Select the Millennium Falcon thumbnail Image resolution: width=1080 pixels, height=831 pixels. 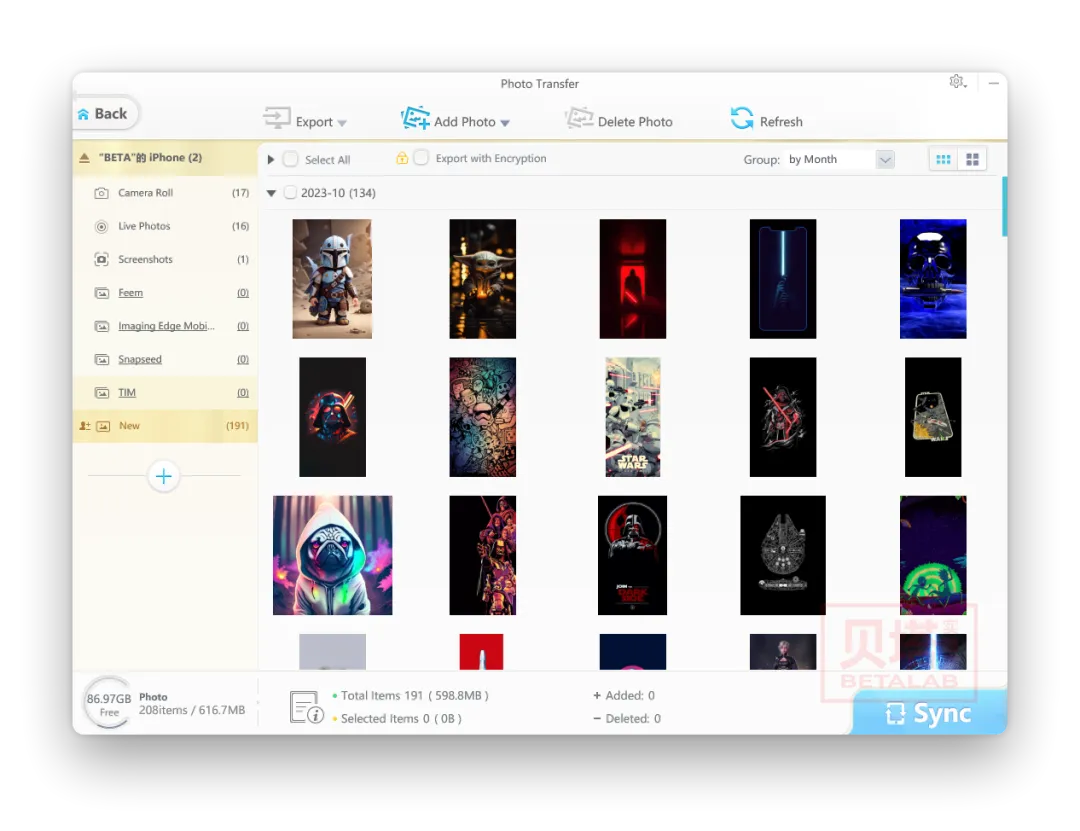[782, 555]
